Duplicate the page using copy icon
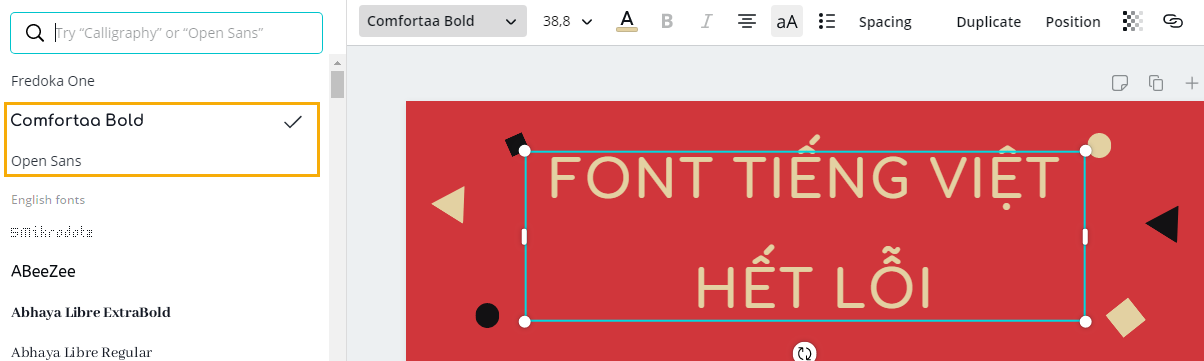Viewport: 1204px width, 361px height. [1156, 83]
